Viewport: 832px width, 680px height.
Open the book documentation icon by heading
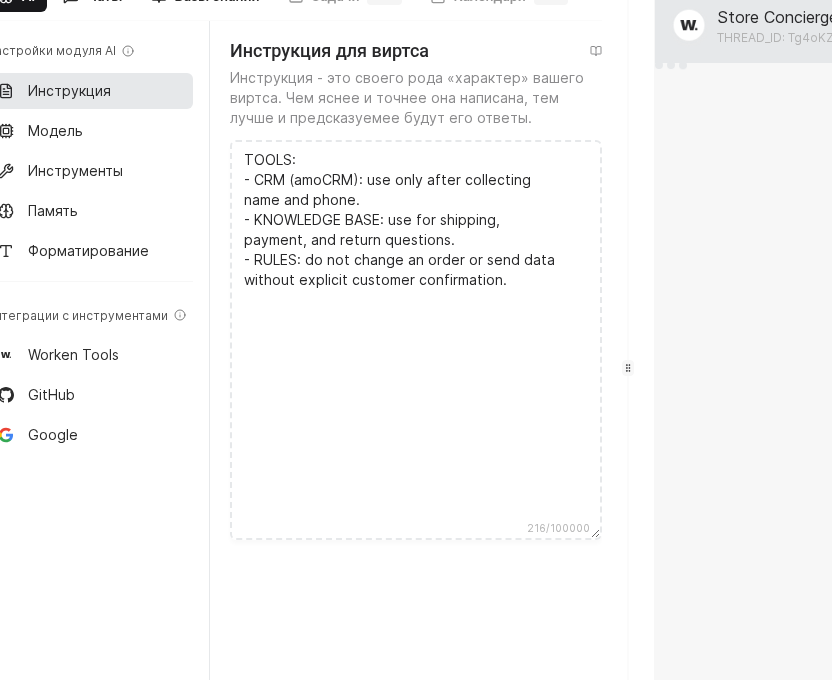coord(596,51)
